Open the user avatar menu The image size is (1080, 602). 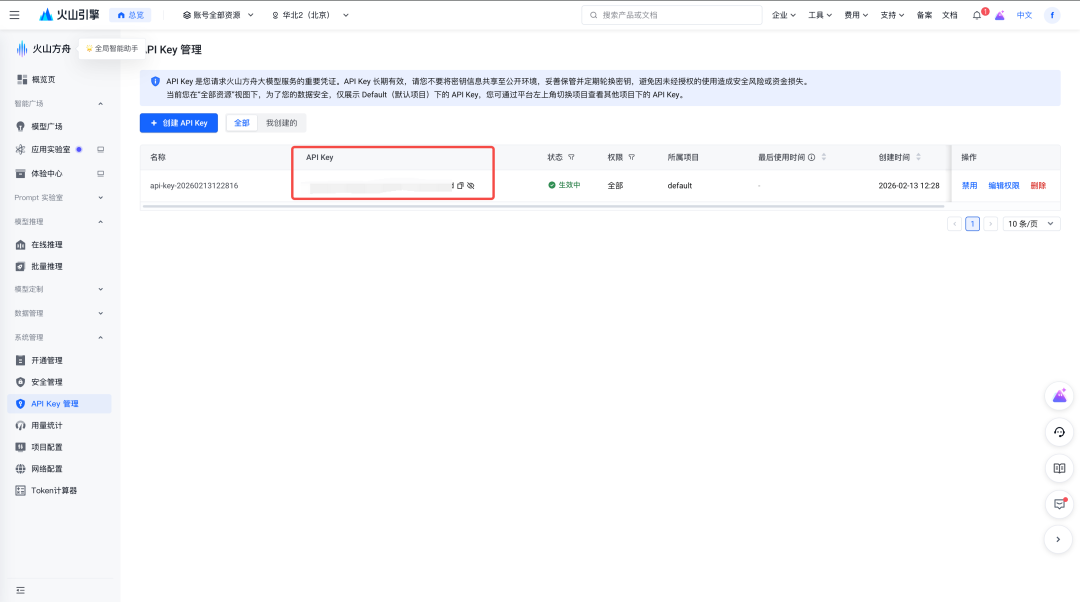pyautogui.click(x=1052, y=15)
